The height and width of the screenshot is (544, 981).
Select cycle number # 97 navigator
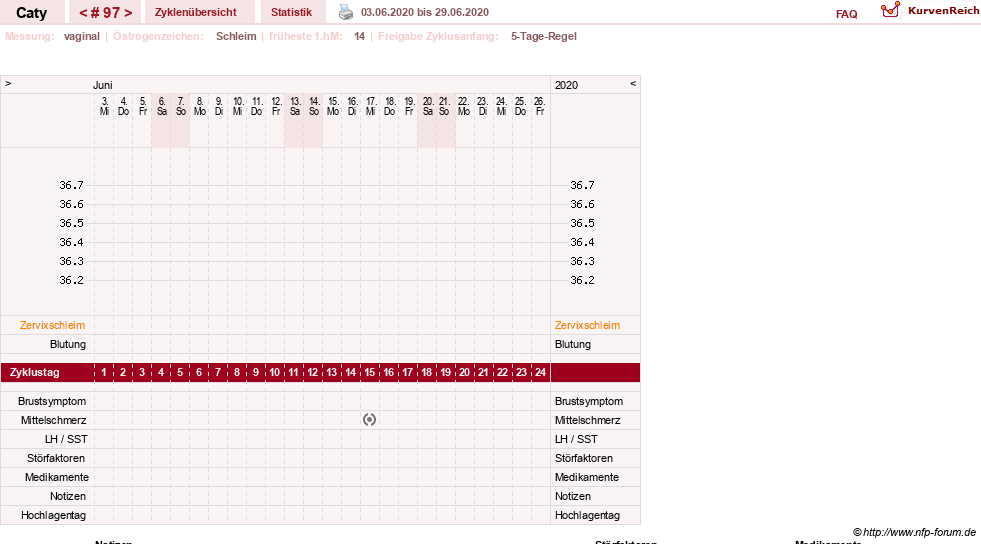tap(105, 13)
